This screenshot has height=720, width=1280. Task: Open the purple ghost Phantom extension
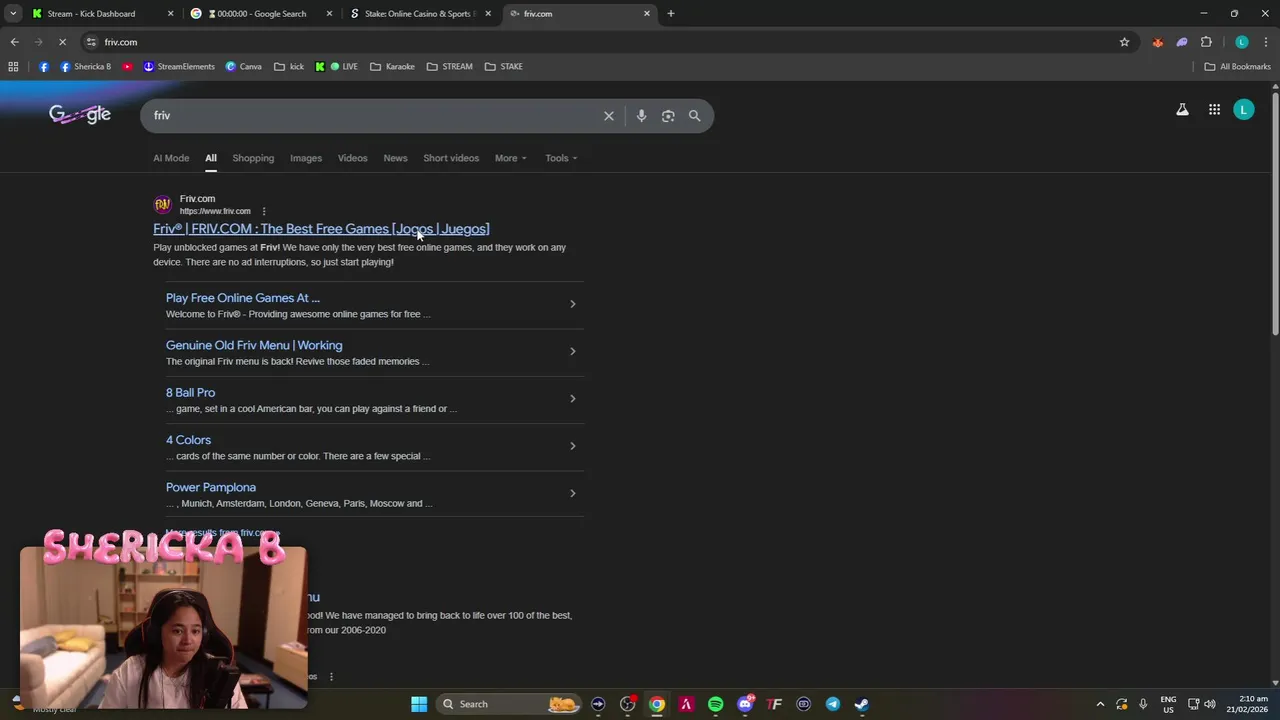tap(1182, 42)
